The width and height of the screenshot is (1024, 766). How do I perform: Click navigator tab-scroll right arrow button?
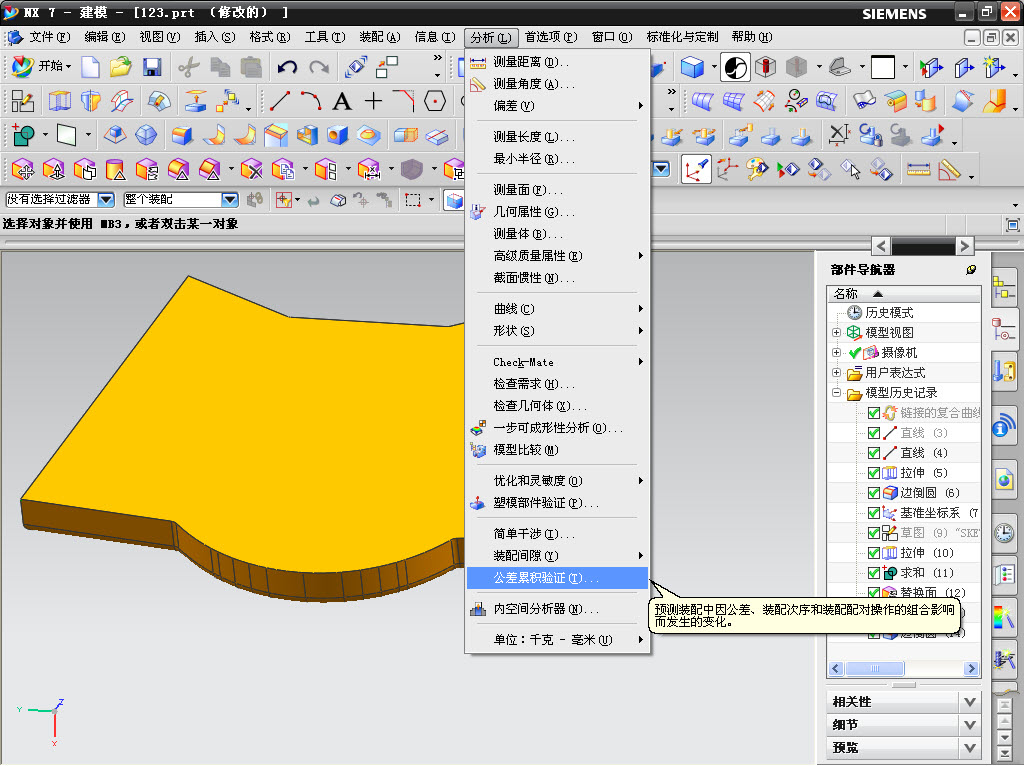965,246
